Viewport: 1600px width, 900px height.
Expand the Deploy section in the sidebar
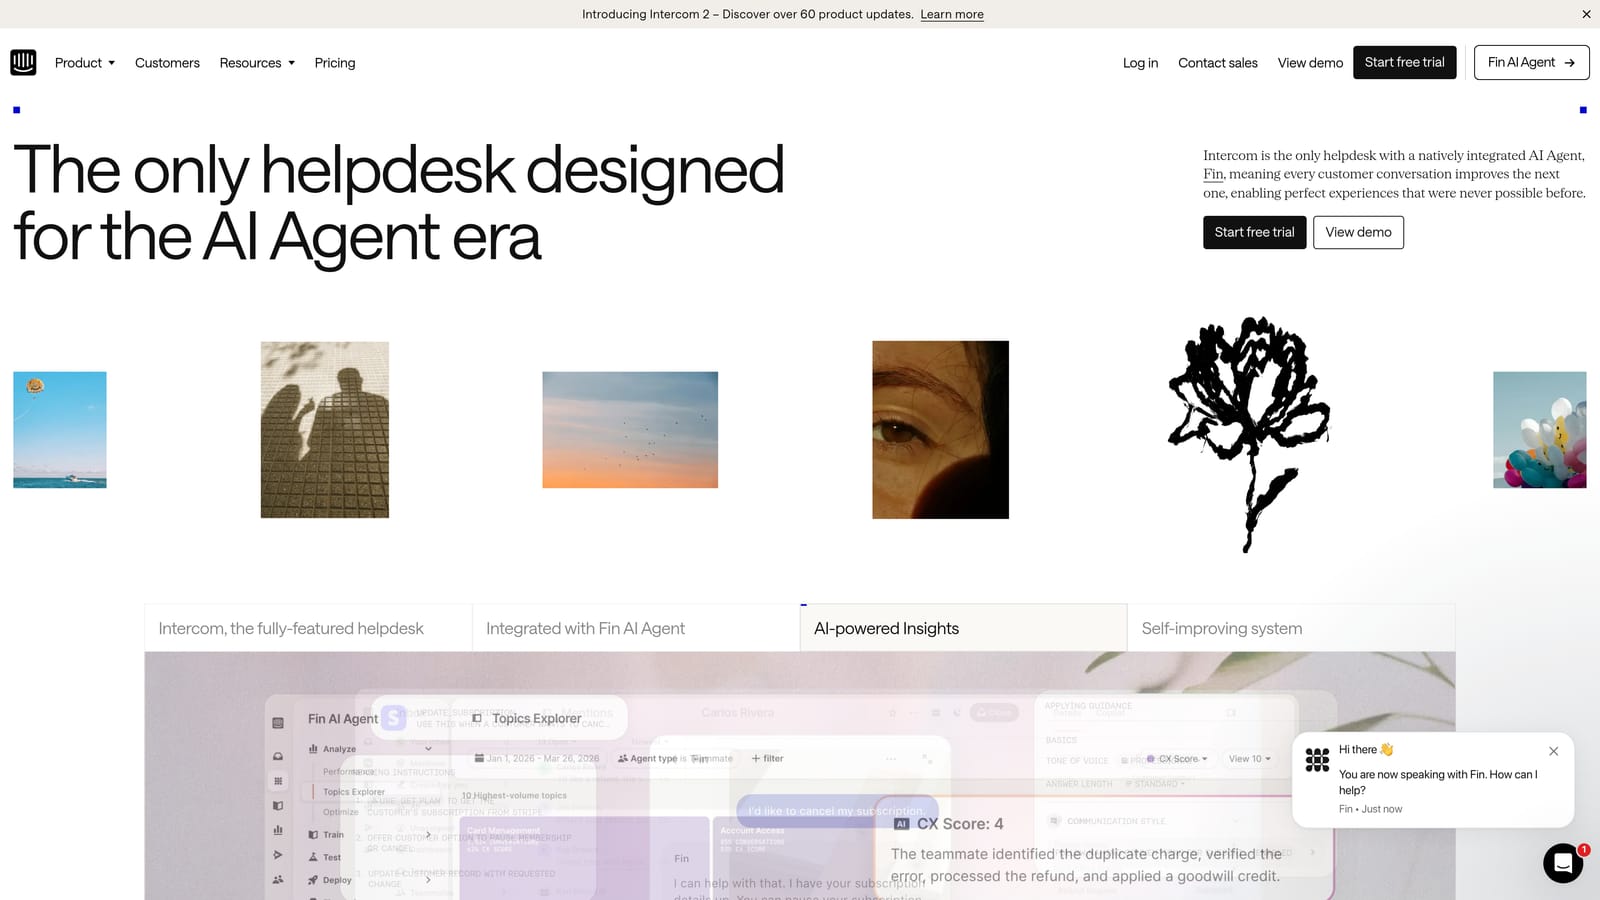370,880
